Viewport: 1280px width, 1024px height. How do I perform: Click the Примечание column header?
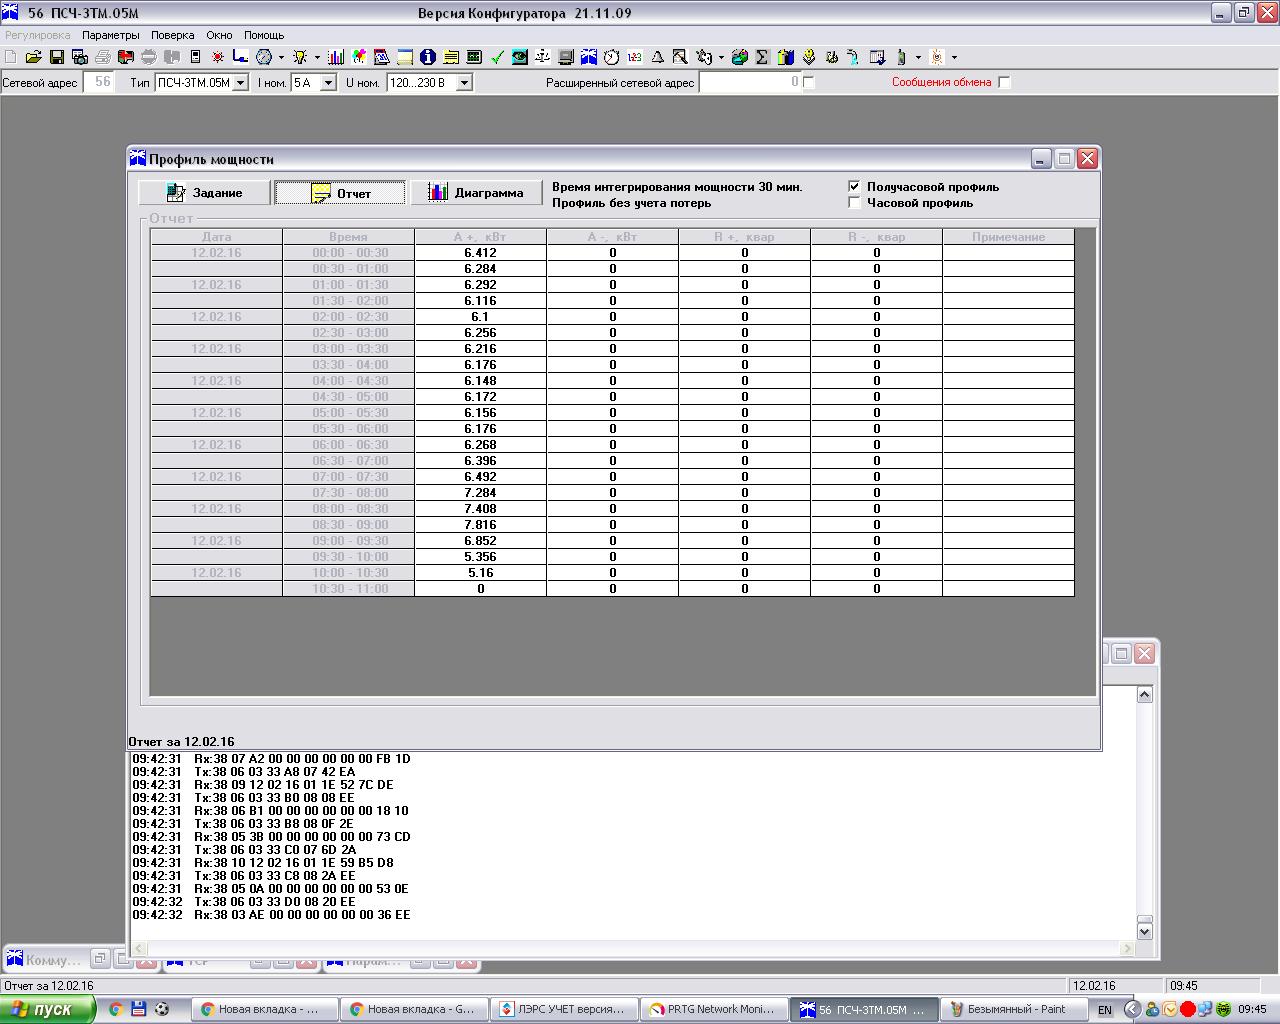[1008, 237]
